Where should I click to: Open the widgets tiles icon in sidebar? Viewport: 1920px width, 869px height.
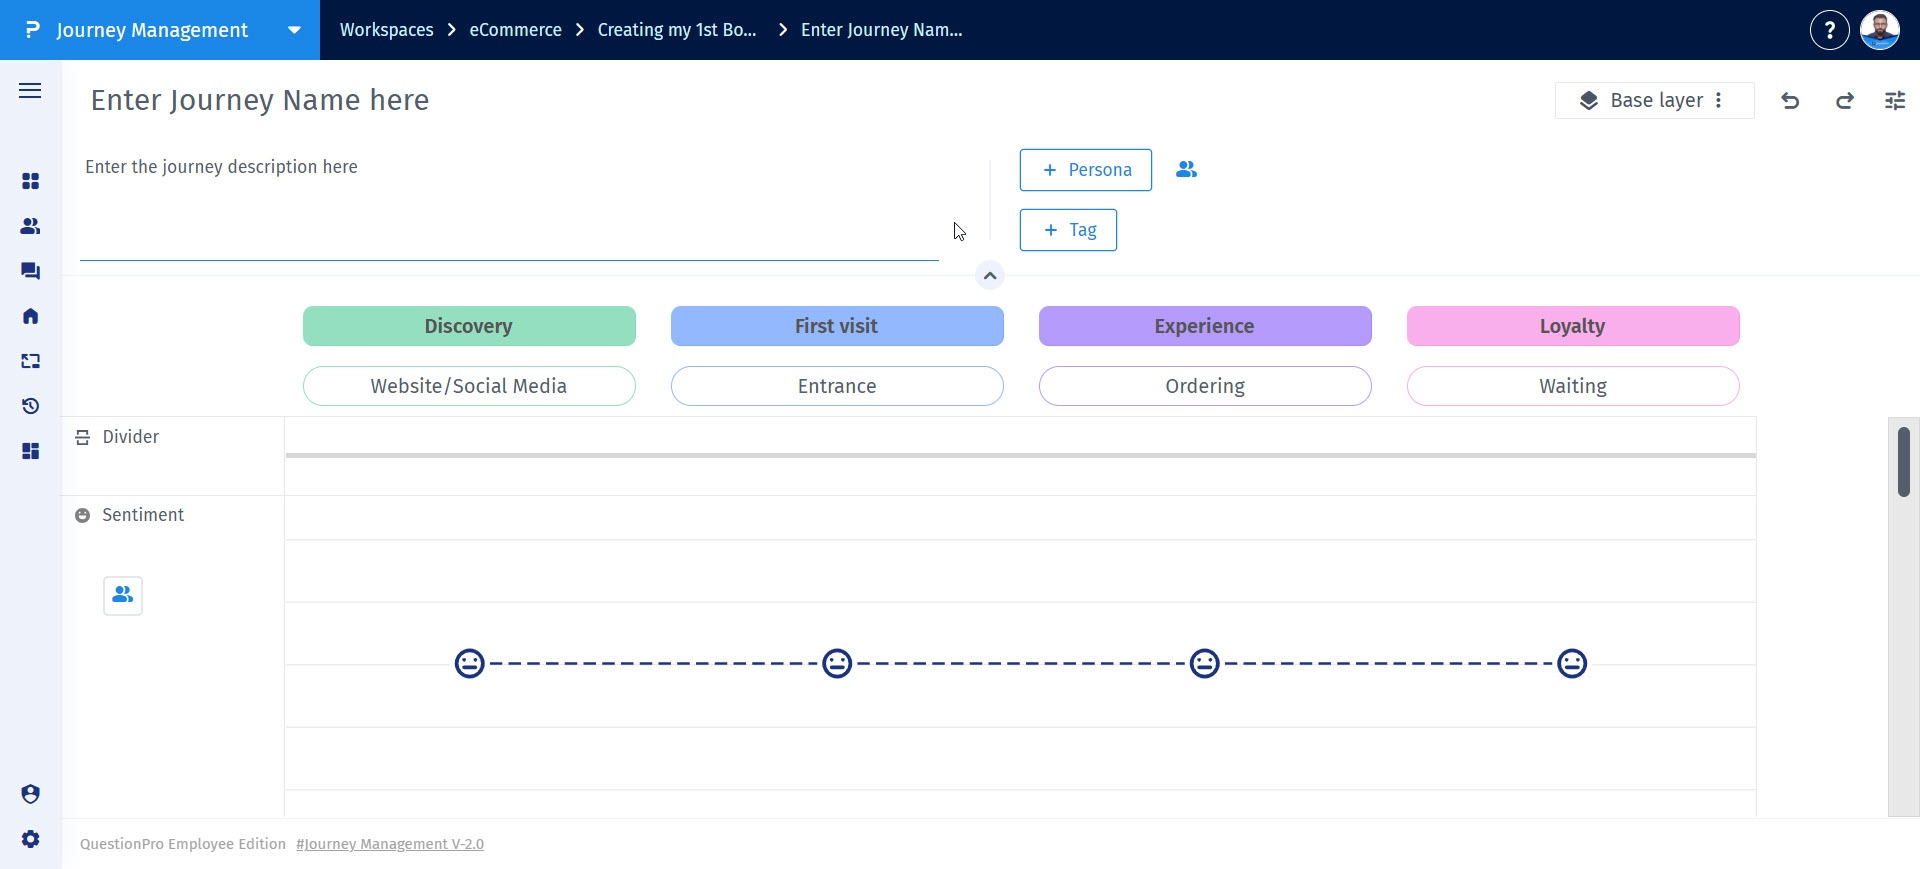coord(31,451)
